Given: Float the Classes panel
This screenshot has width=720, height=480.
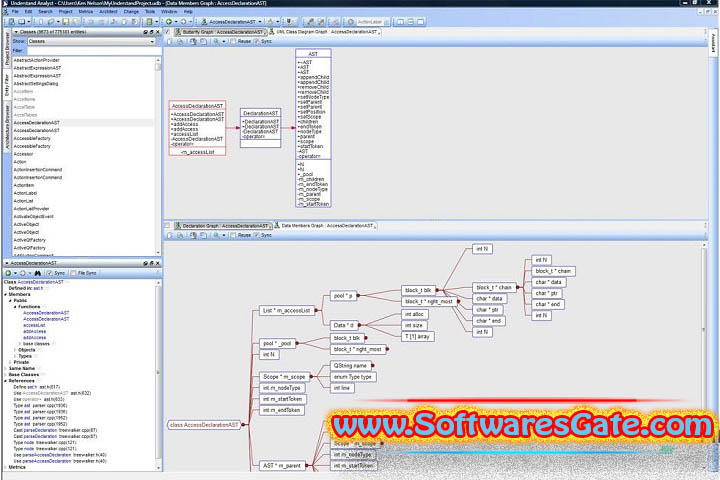Looking at the screenshot, I should 152,32.
